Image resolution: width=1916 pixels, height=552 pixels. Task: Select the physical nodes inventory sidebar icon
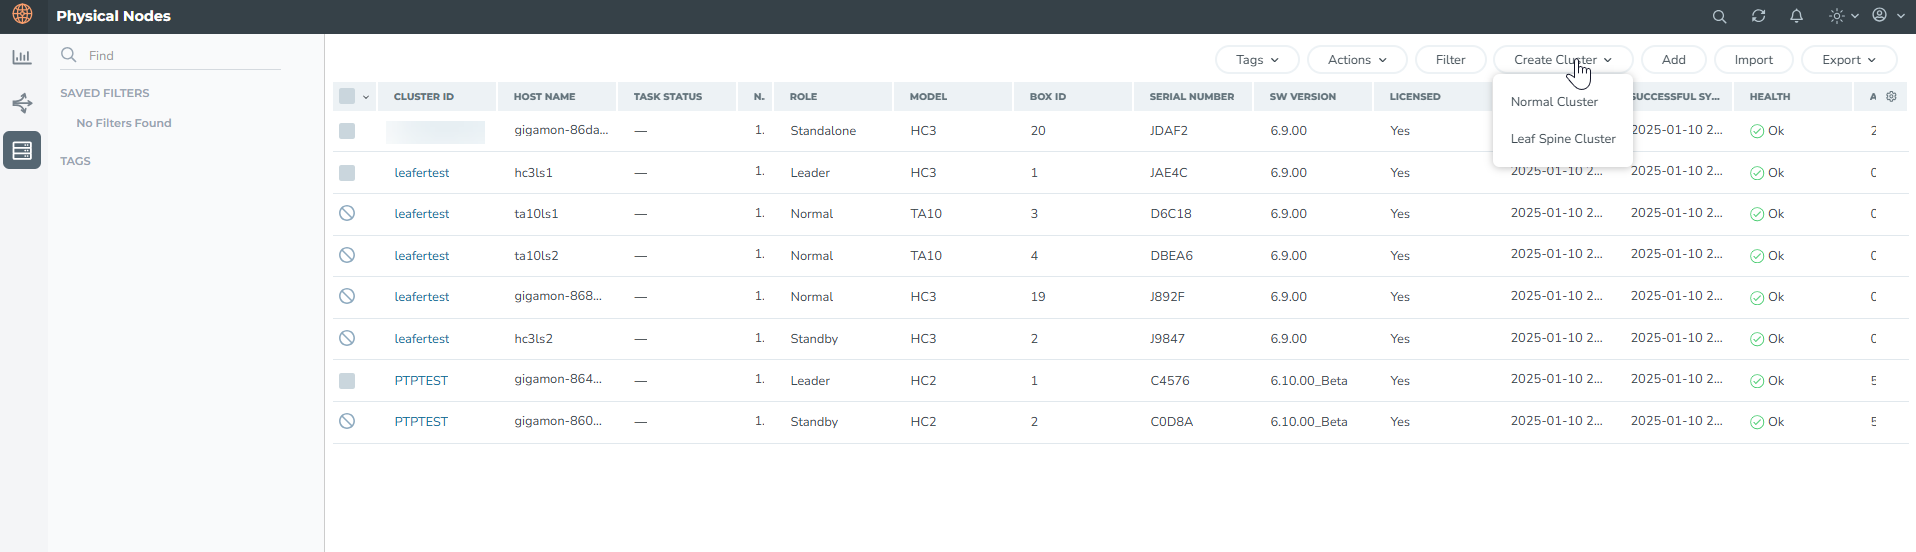coord(22,150)
